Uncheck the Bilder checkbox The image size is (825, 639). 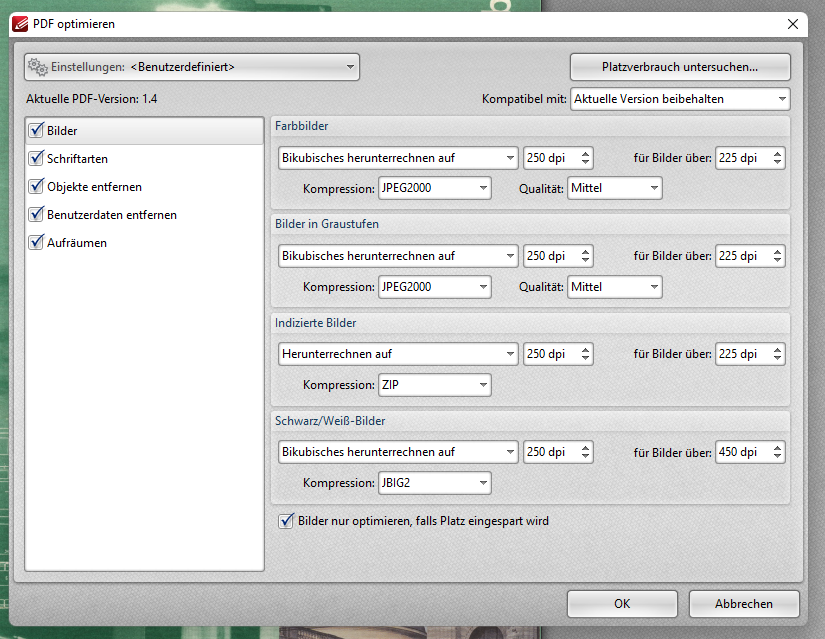pyautogui.click(x=36, y=130)
